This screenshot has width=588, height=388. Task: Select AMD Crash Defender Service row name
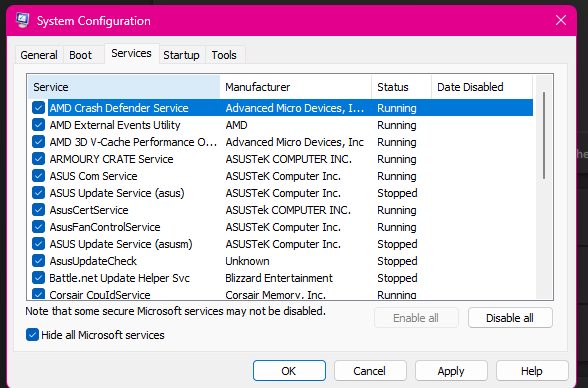click(119, 108)
